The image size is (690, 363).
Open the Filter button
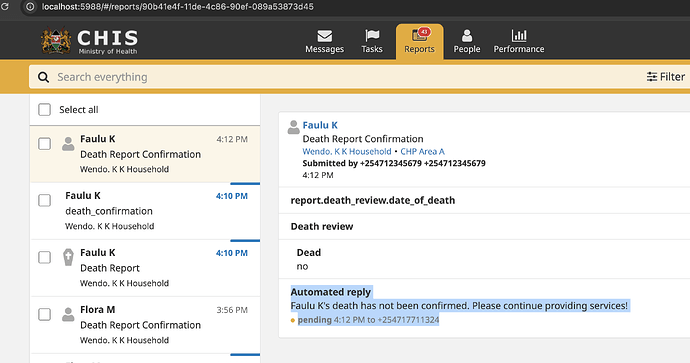pos(666,77)
